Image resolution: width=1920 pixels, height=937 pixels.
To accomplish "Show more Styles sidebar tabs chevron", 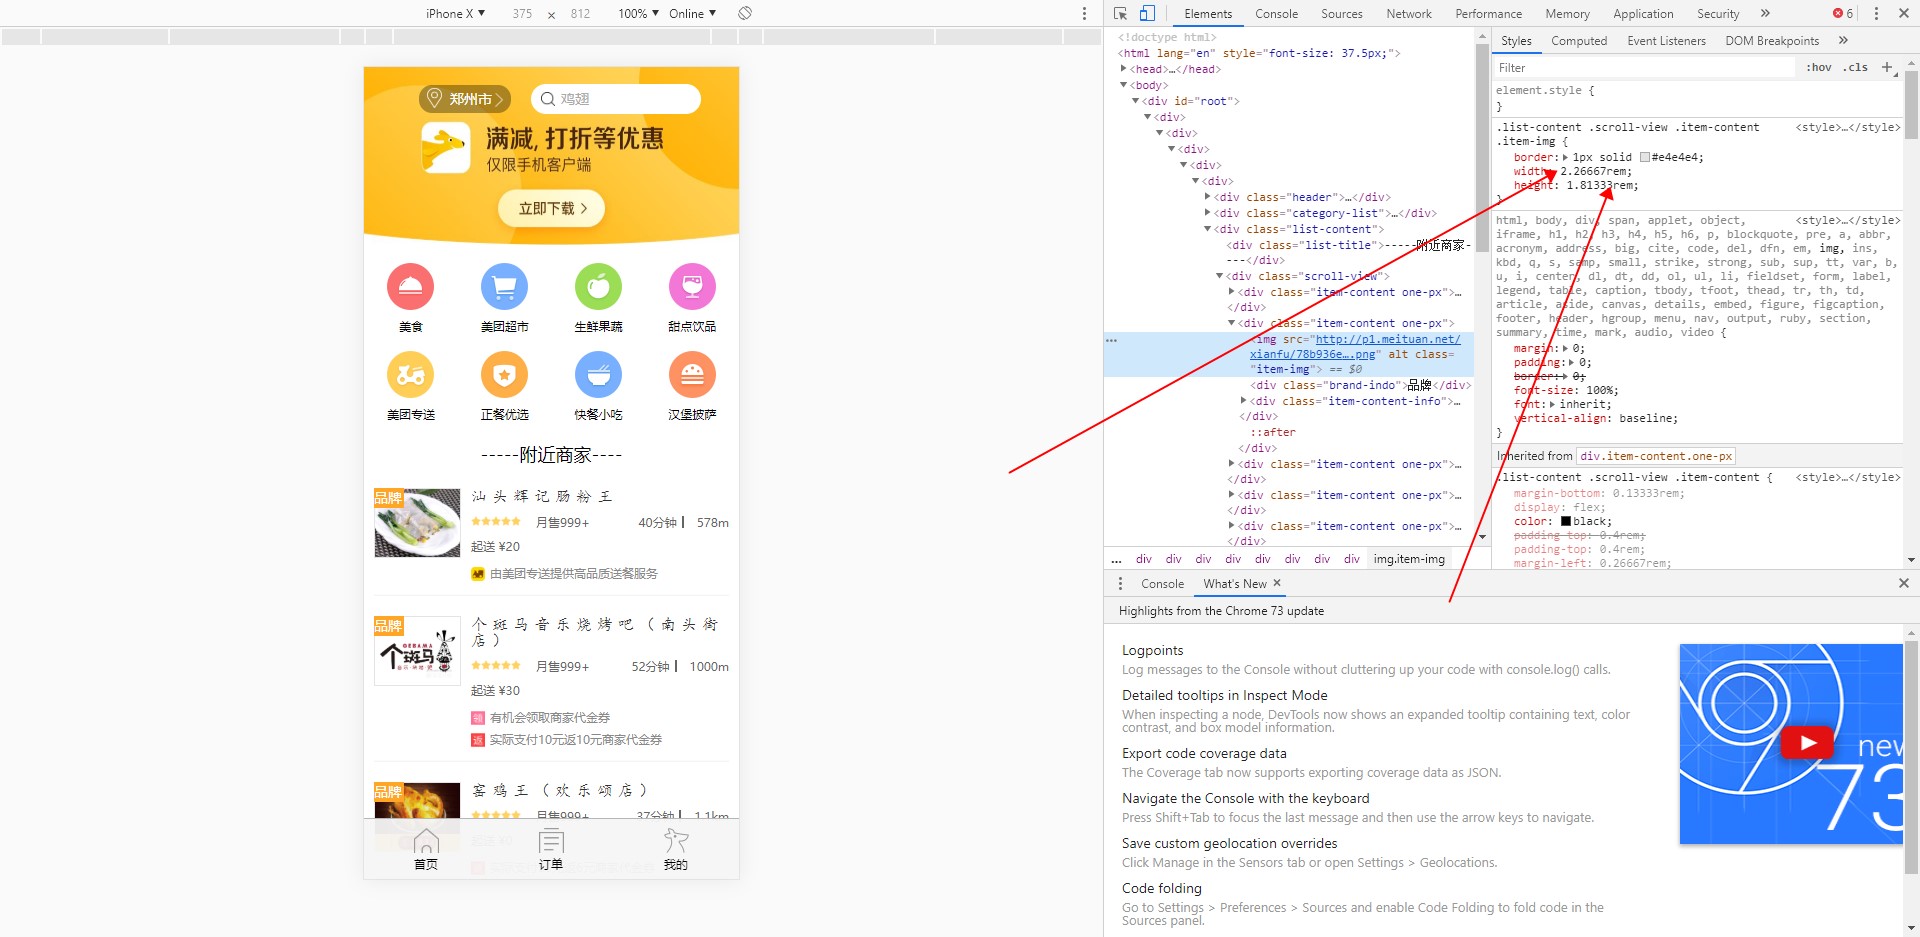I will (x=1843, y=41).
